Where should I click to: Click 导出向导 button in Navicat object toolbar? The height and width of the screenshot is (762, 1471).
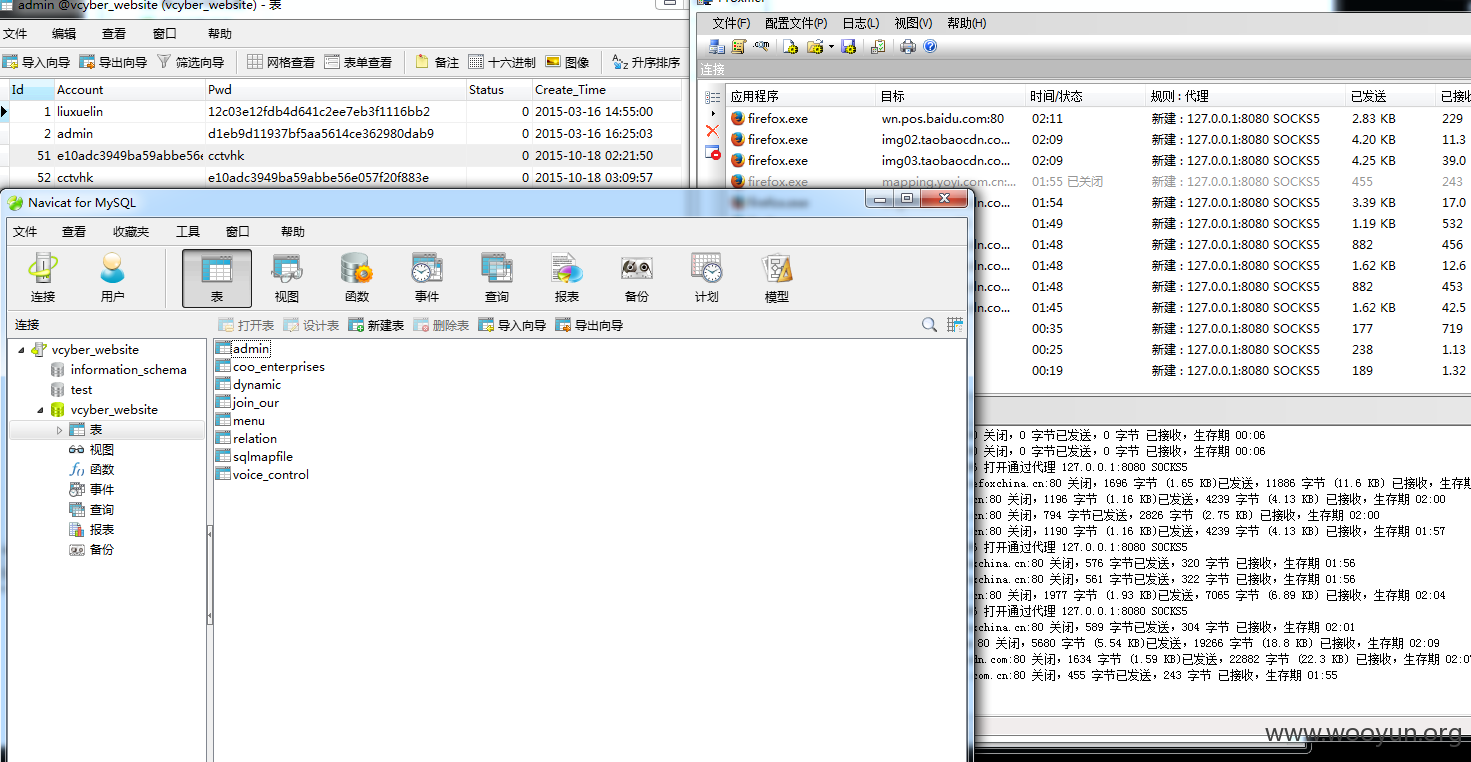pos(589,325)
